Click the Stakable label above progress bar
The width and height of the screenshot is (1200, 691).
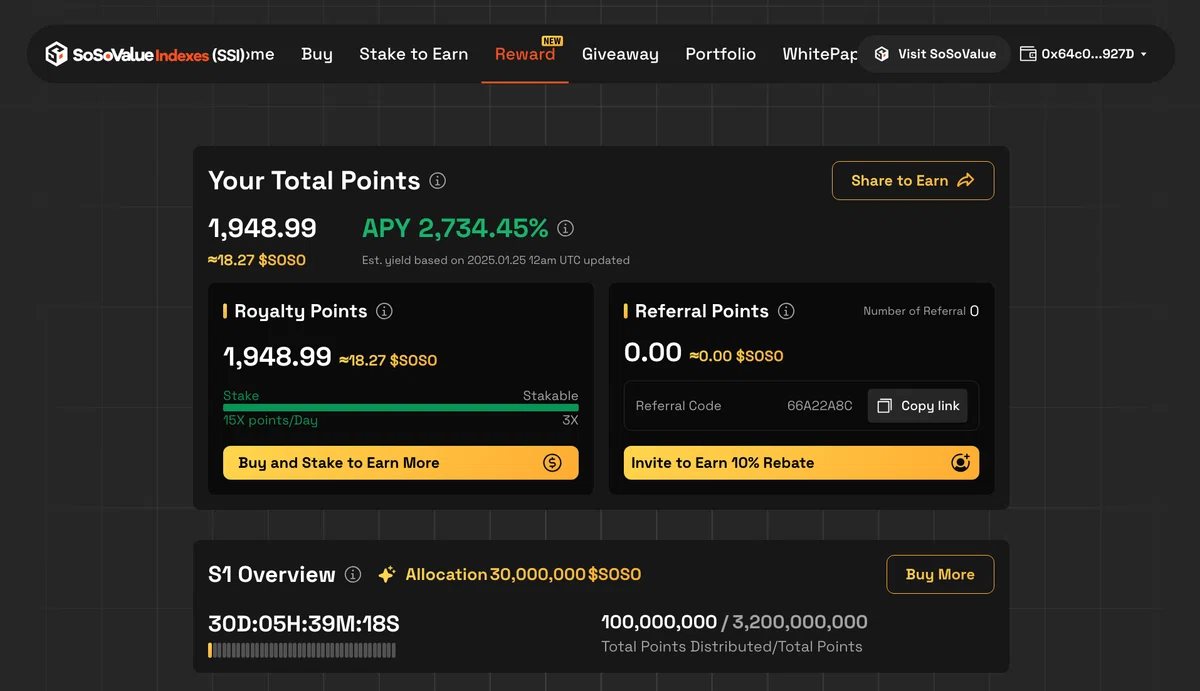[550, 396]
